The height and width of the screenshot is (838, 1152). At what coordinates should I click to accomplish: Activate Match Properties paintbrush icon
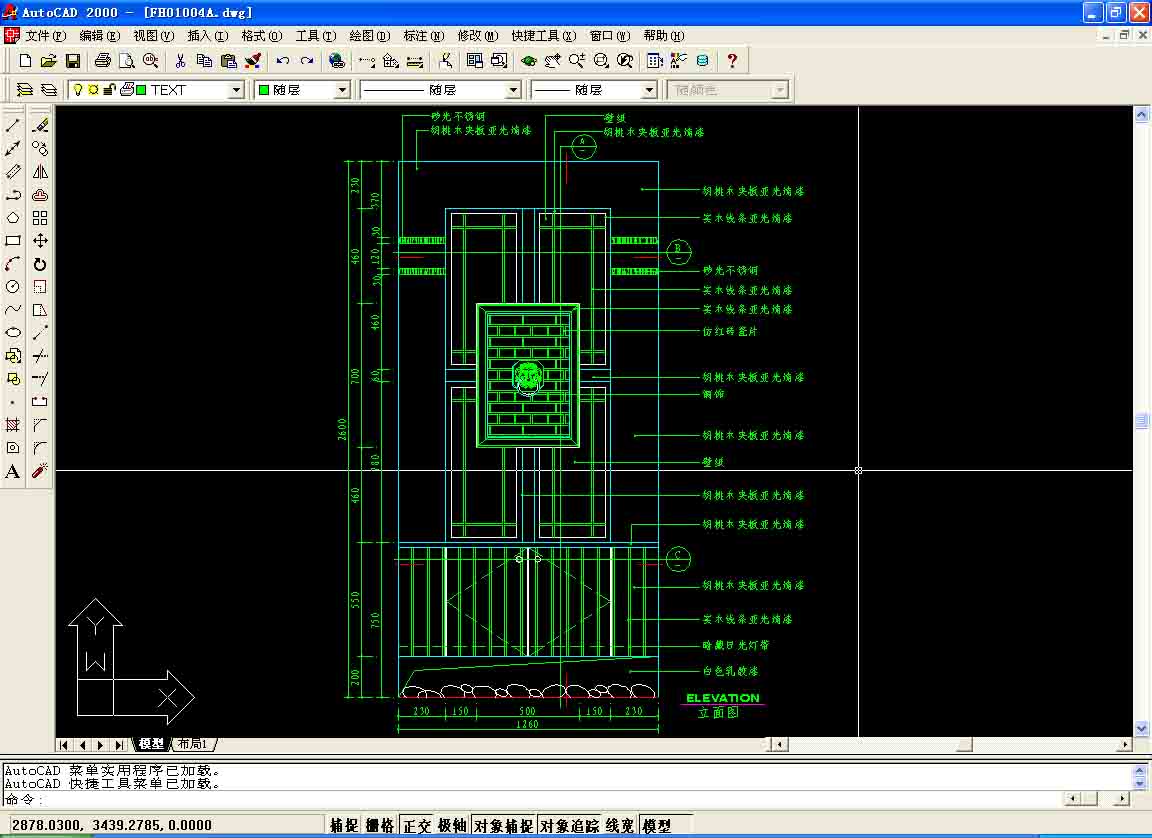[253, 61]
